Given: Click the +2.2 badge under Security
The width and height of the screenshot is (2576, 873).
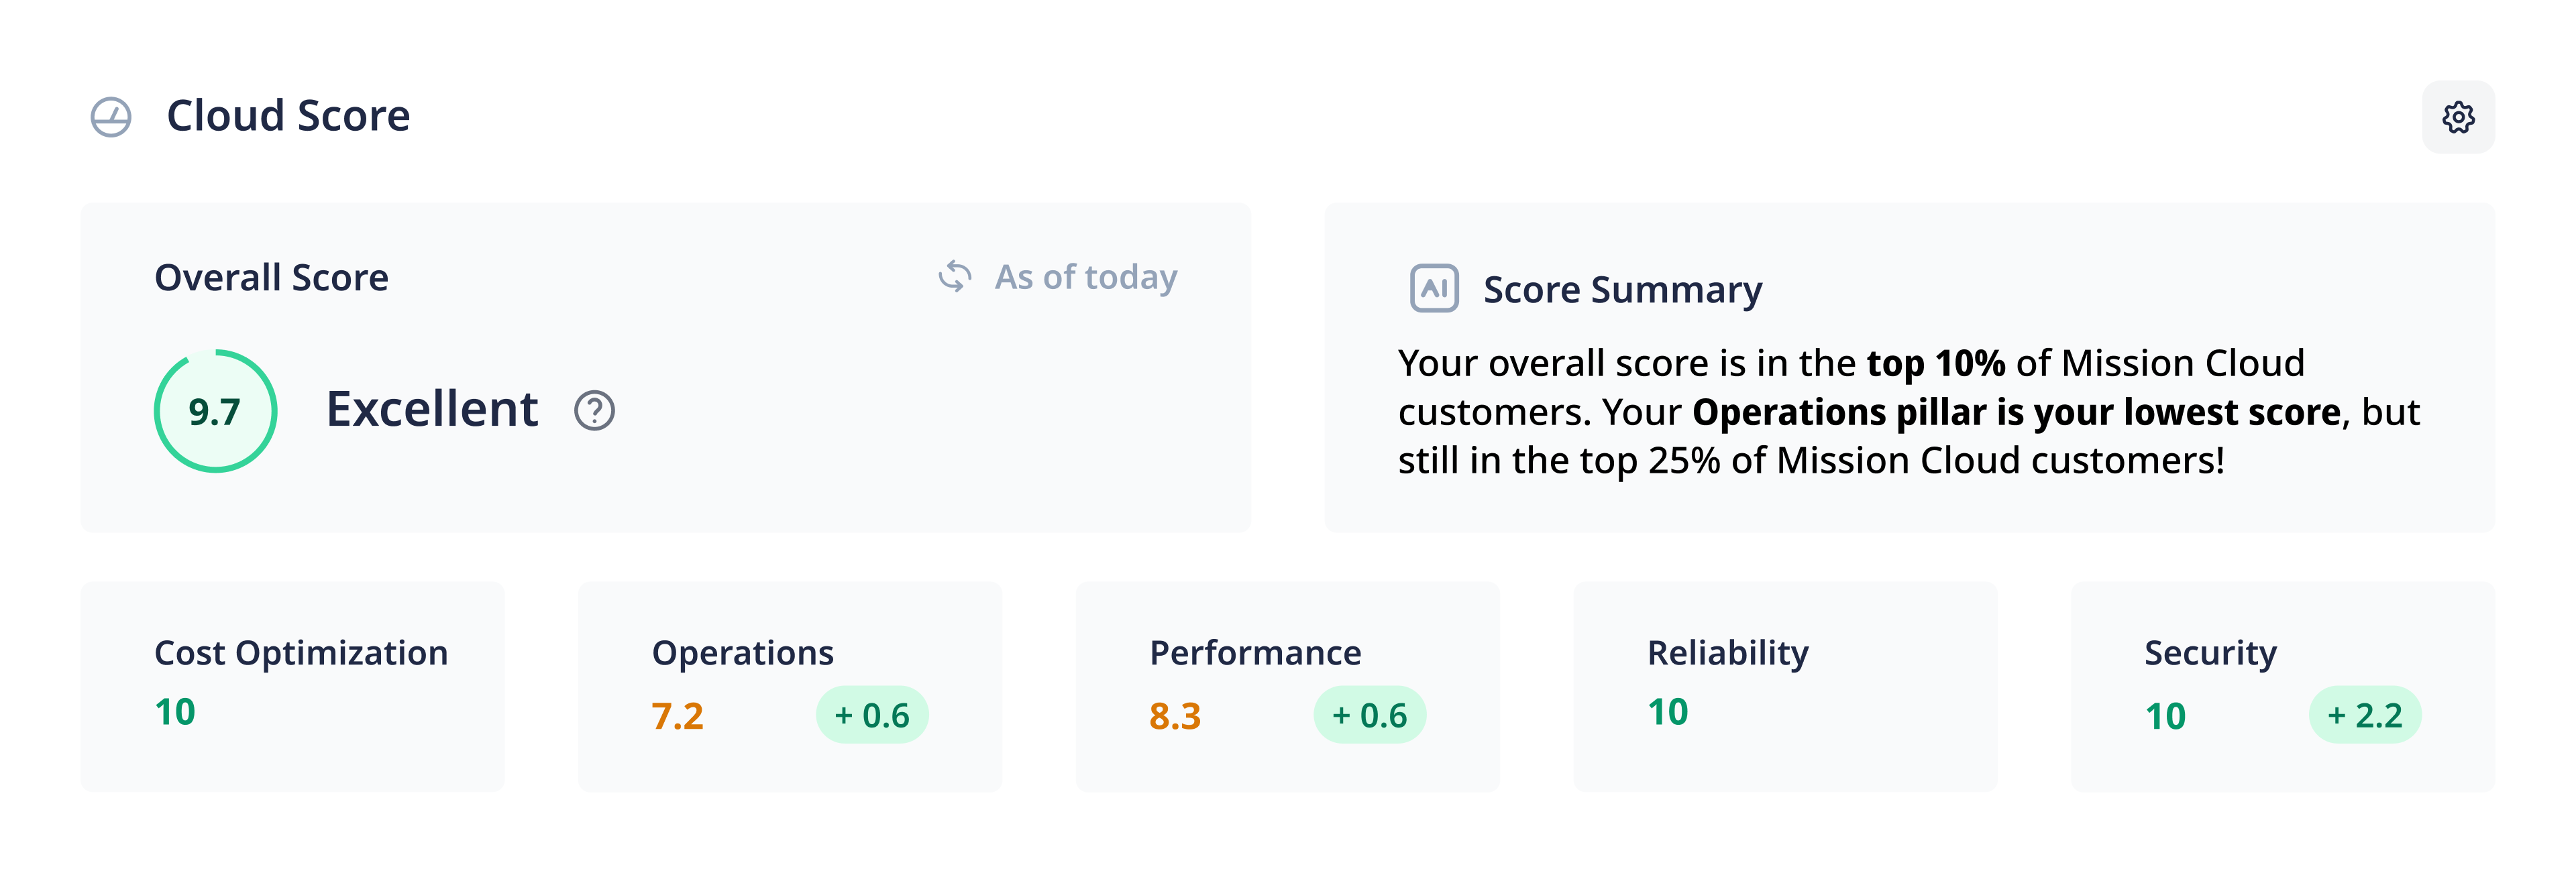Looking at the screenshot, I should 2364,715.
